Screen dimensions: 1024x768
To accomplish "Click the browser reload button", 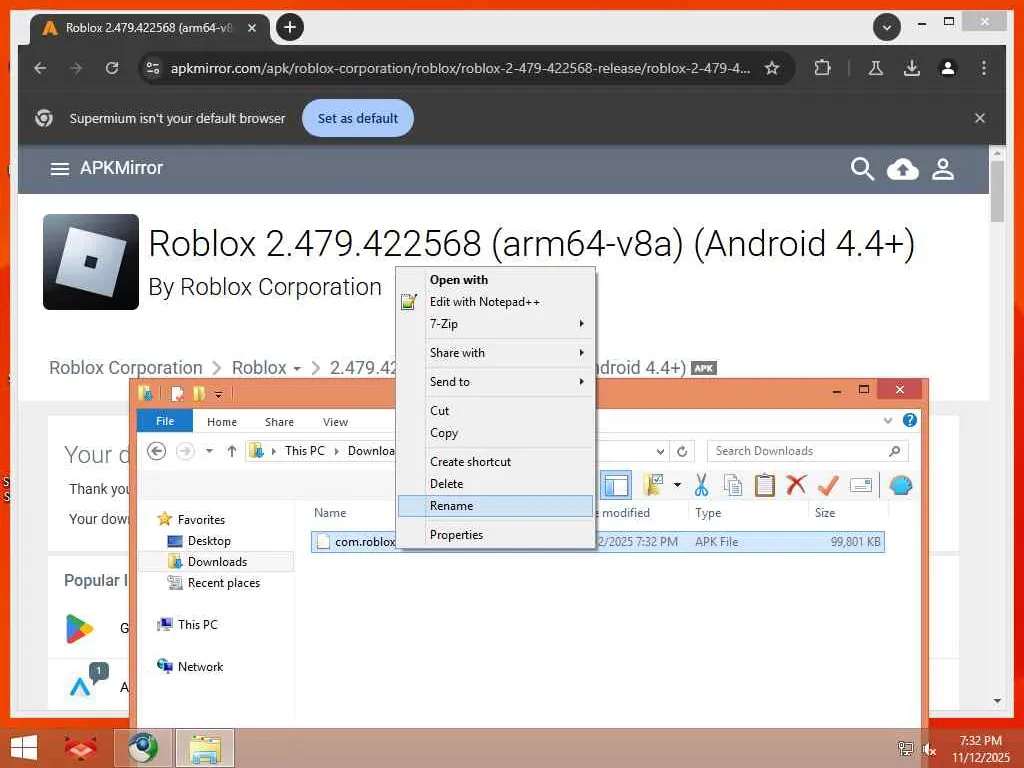I will 112,68.
